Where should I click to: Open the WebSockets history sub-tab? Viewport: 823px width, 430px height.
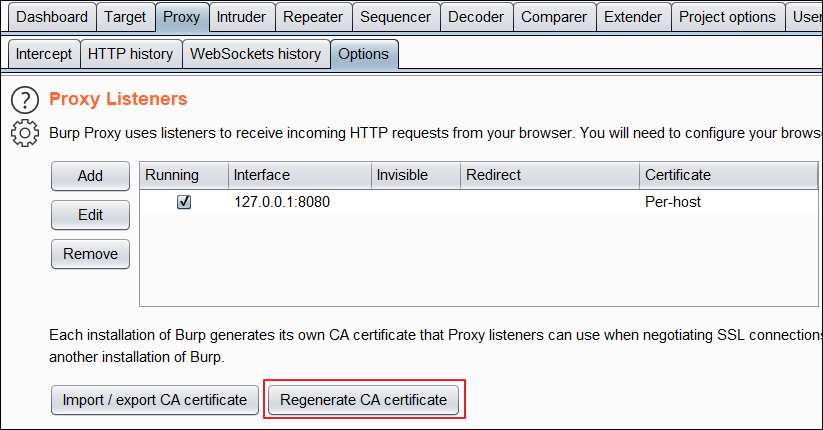point(256,54)
